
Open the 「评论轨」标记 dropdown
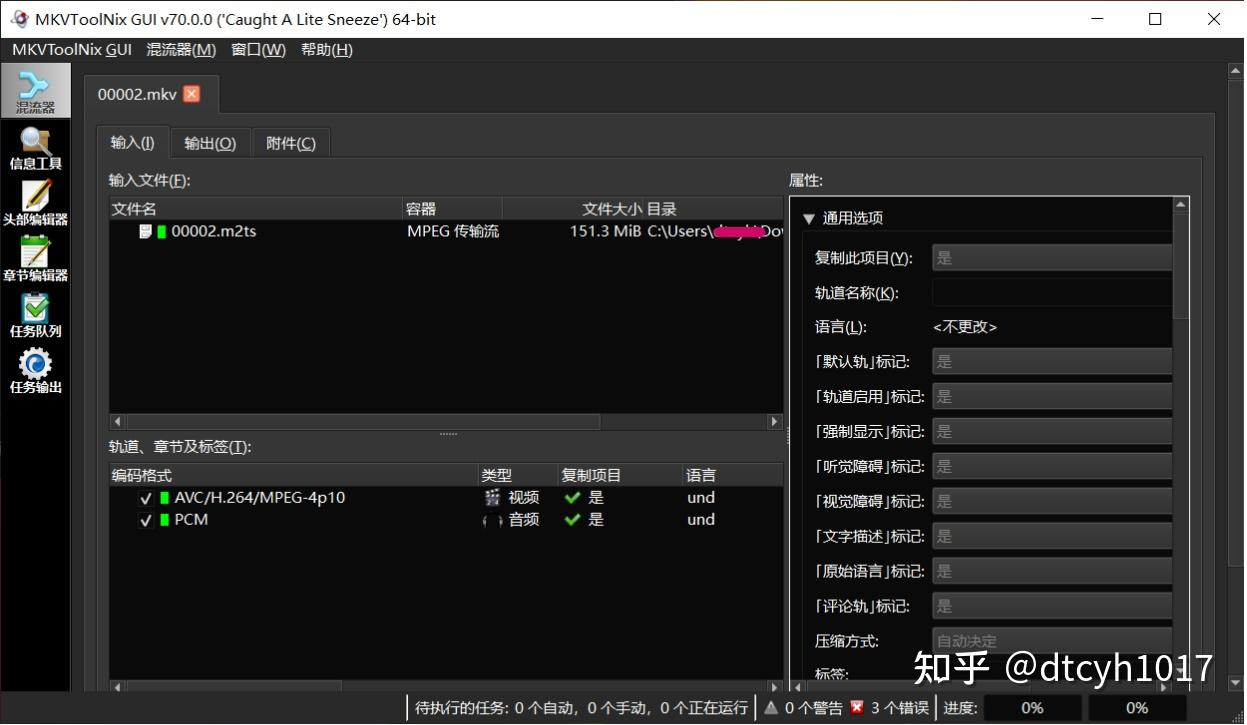pos(1052,607)
